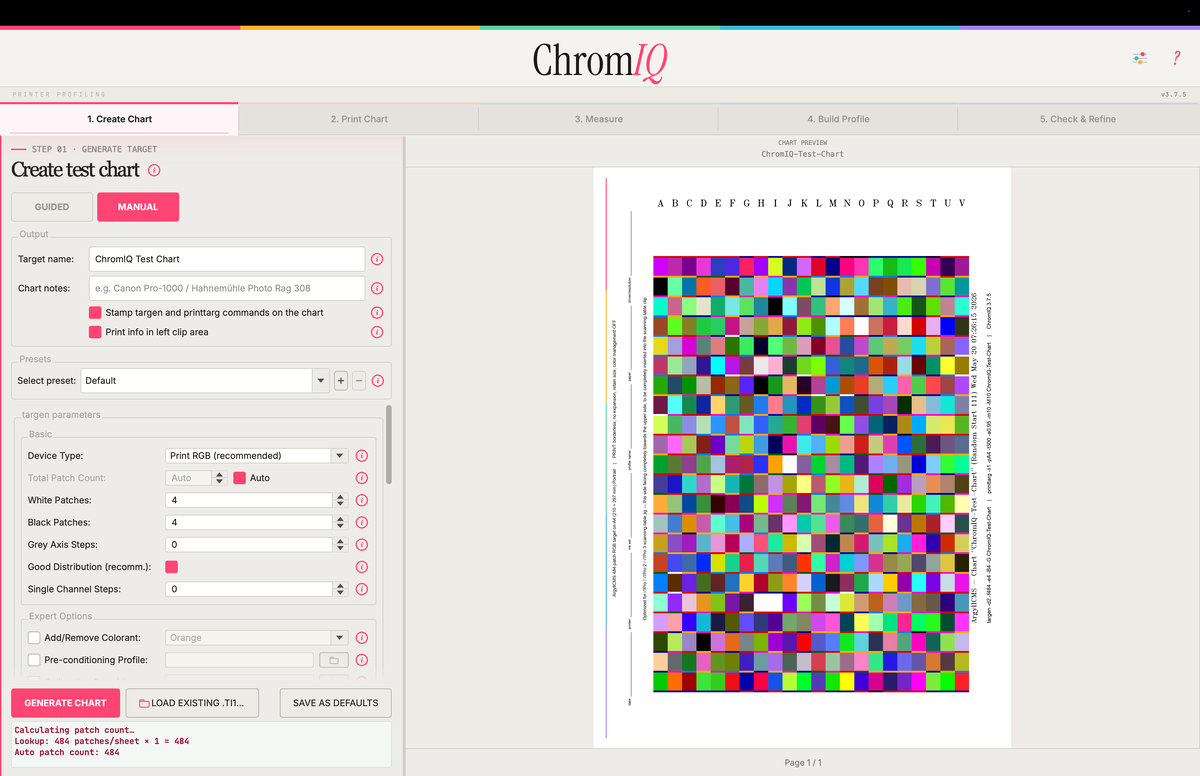Viewport: 1200px width, 776px height.
Task: Switch to GUIDED mode
Action: [x=52, y=207]
